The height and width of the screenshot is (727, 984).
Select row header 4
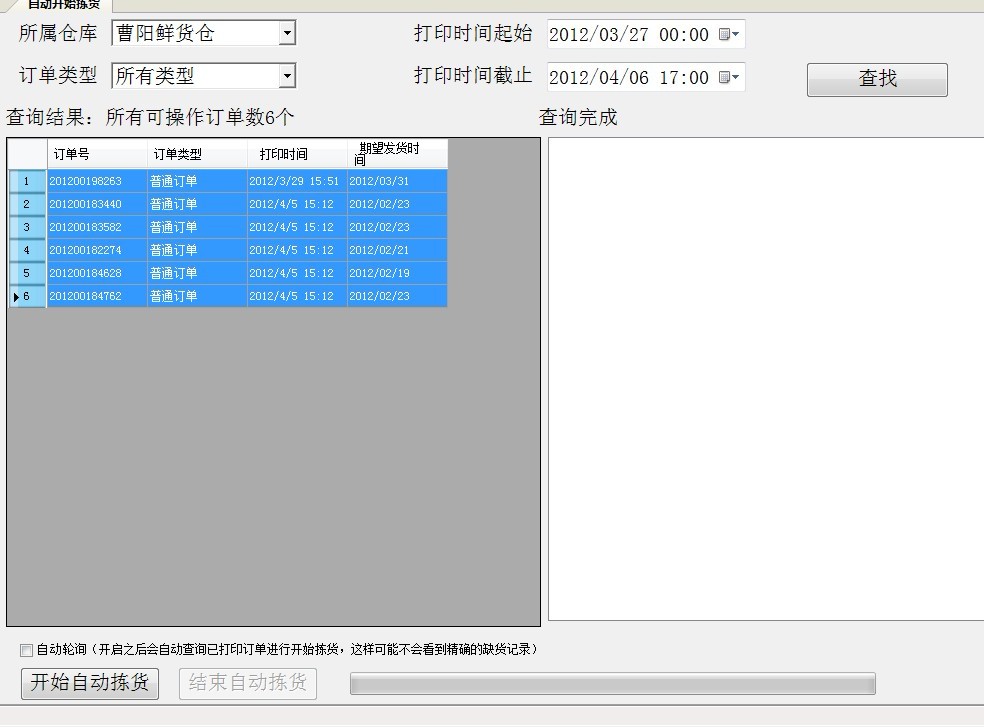[x=28, y=250]
